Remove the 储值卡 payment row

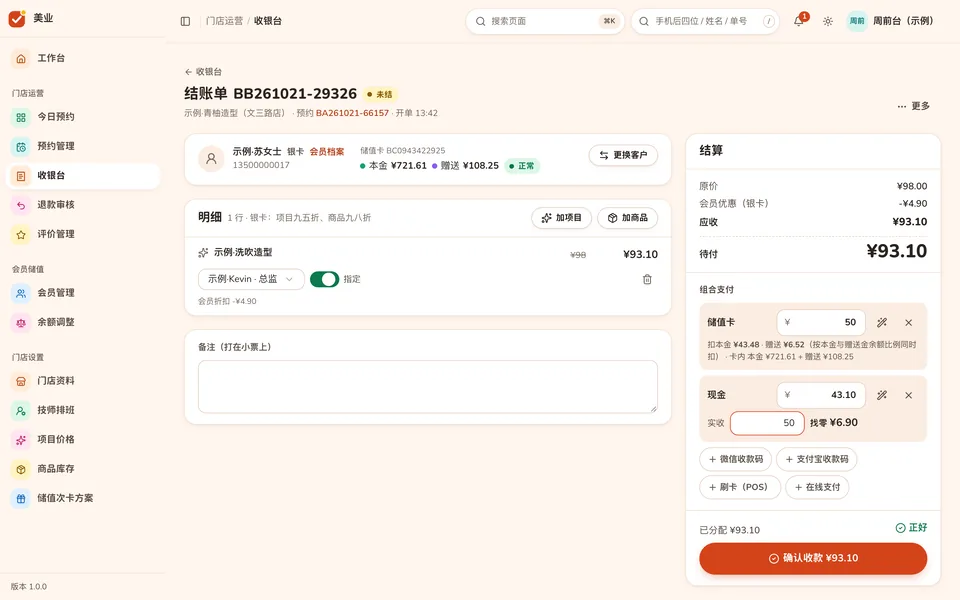tap(909, 323)
